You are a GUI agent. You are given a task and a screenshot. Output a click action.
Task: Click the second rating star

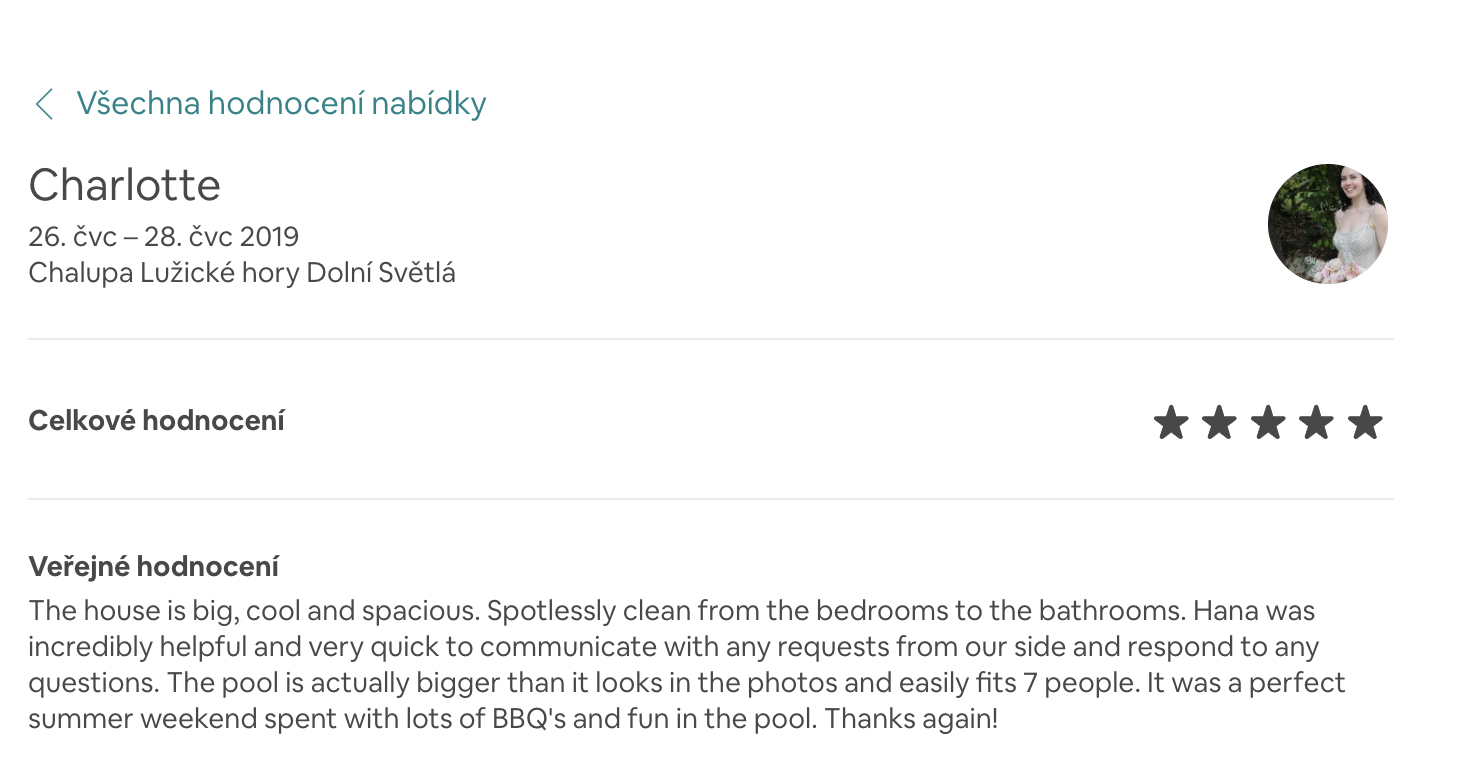[x=1219, y=423]
